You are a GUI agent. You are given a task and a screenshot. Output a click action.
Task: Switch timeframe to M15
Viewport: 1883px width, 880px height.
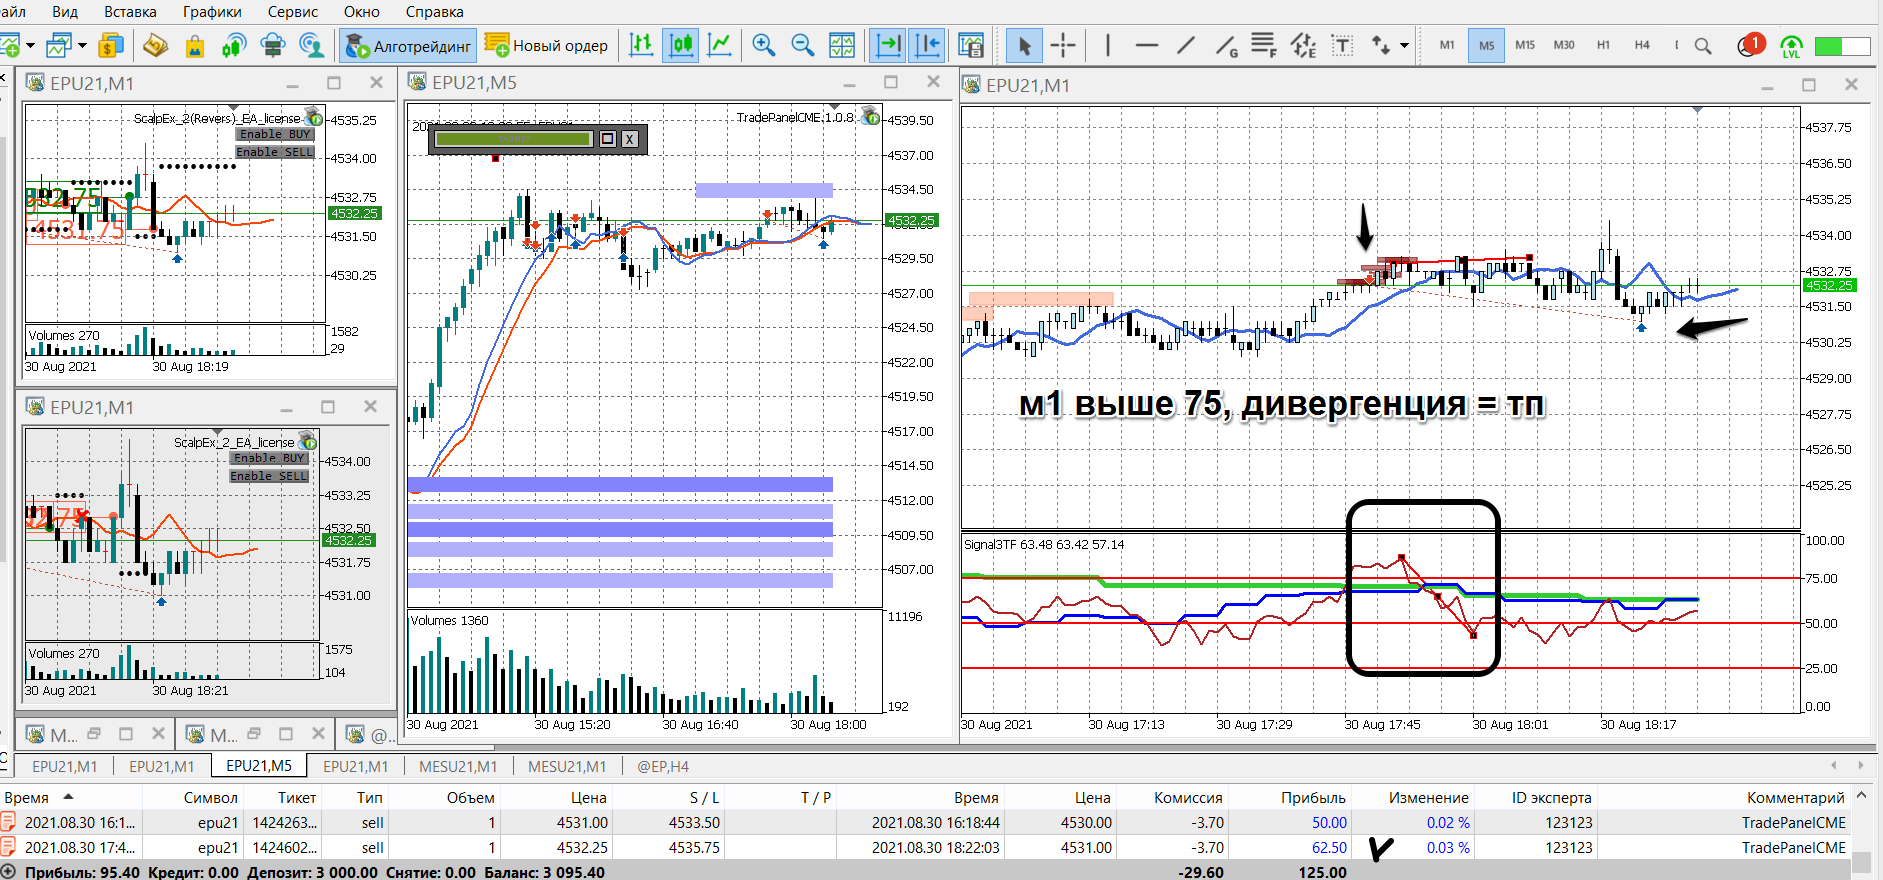pos(1524,45)
